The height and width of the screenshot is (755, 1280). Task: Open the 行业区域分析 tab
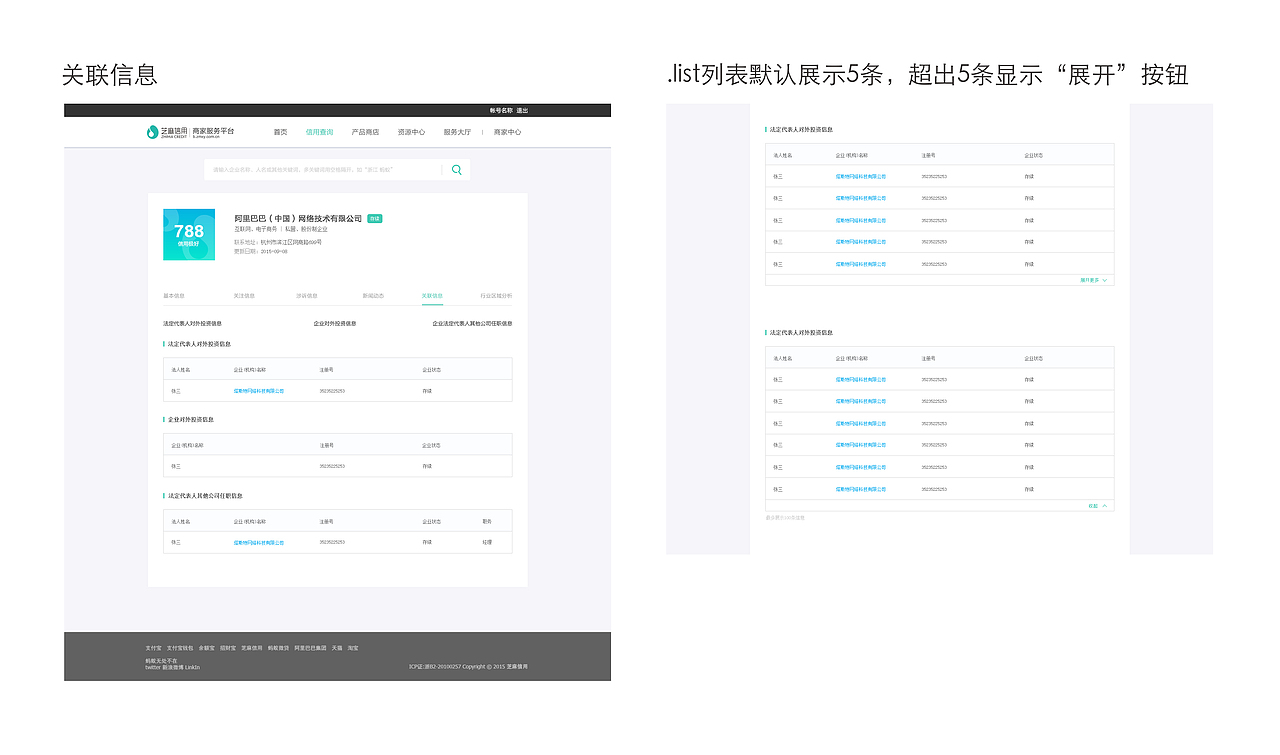tap(491, 296)
